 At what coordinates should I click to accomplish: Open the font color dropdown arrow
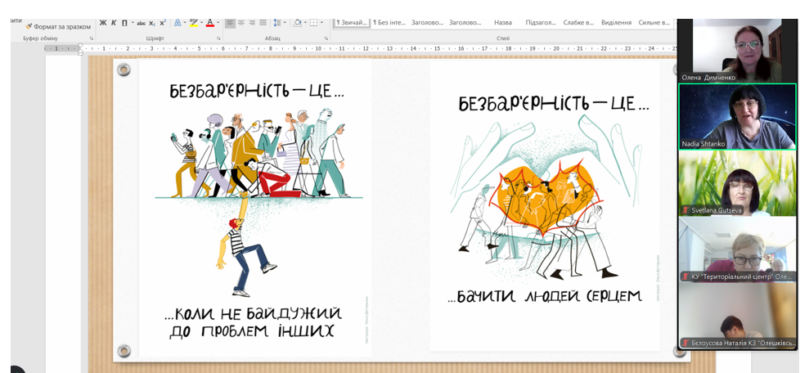click(x=218, y=23)
